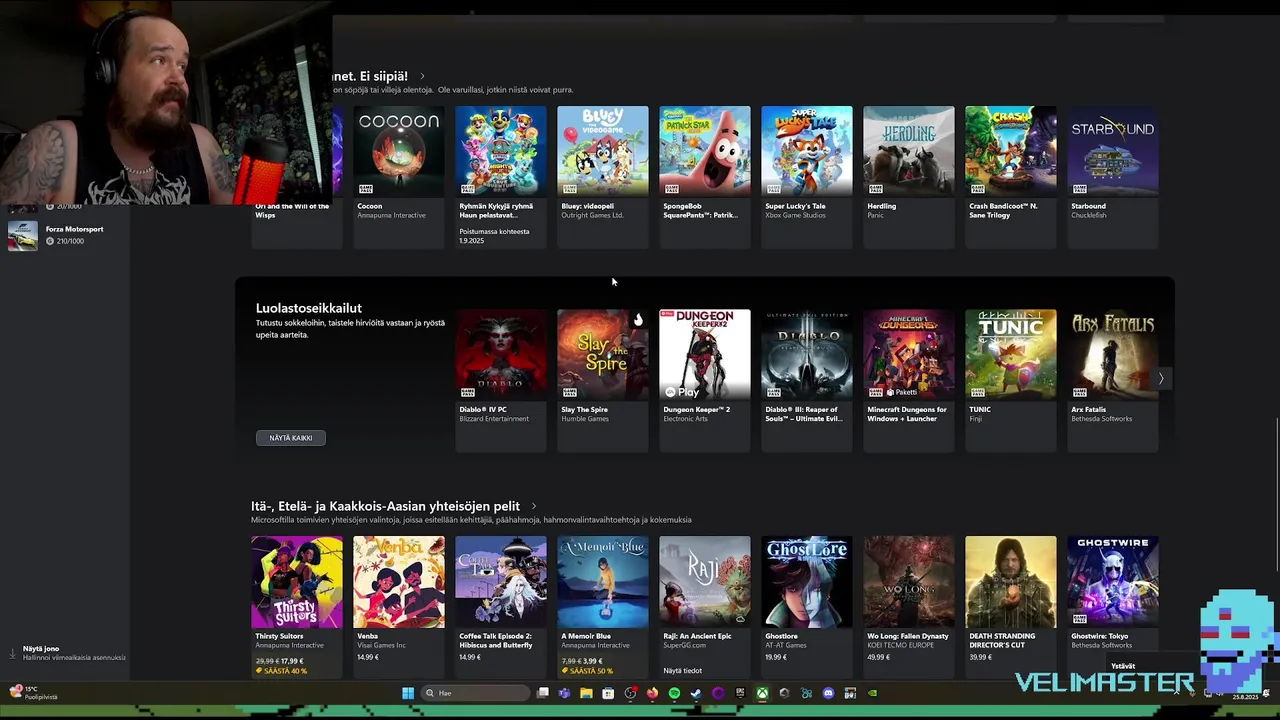Select Arx Fatalis cover art
Viewport: 1280px width, 720px height.
coord(1112,354)
